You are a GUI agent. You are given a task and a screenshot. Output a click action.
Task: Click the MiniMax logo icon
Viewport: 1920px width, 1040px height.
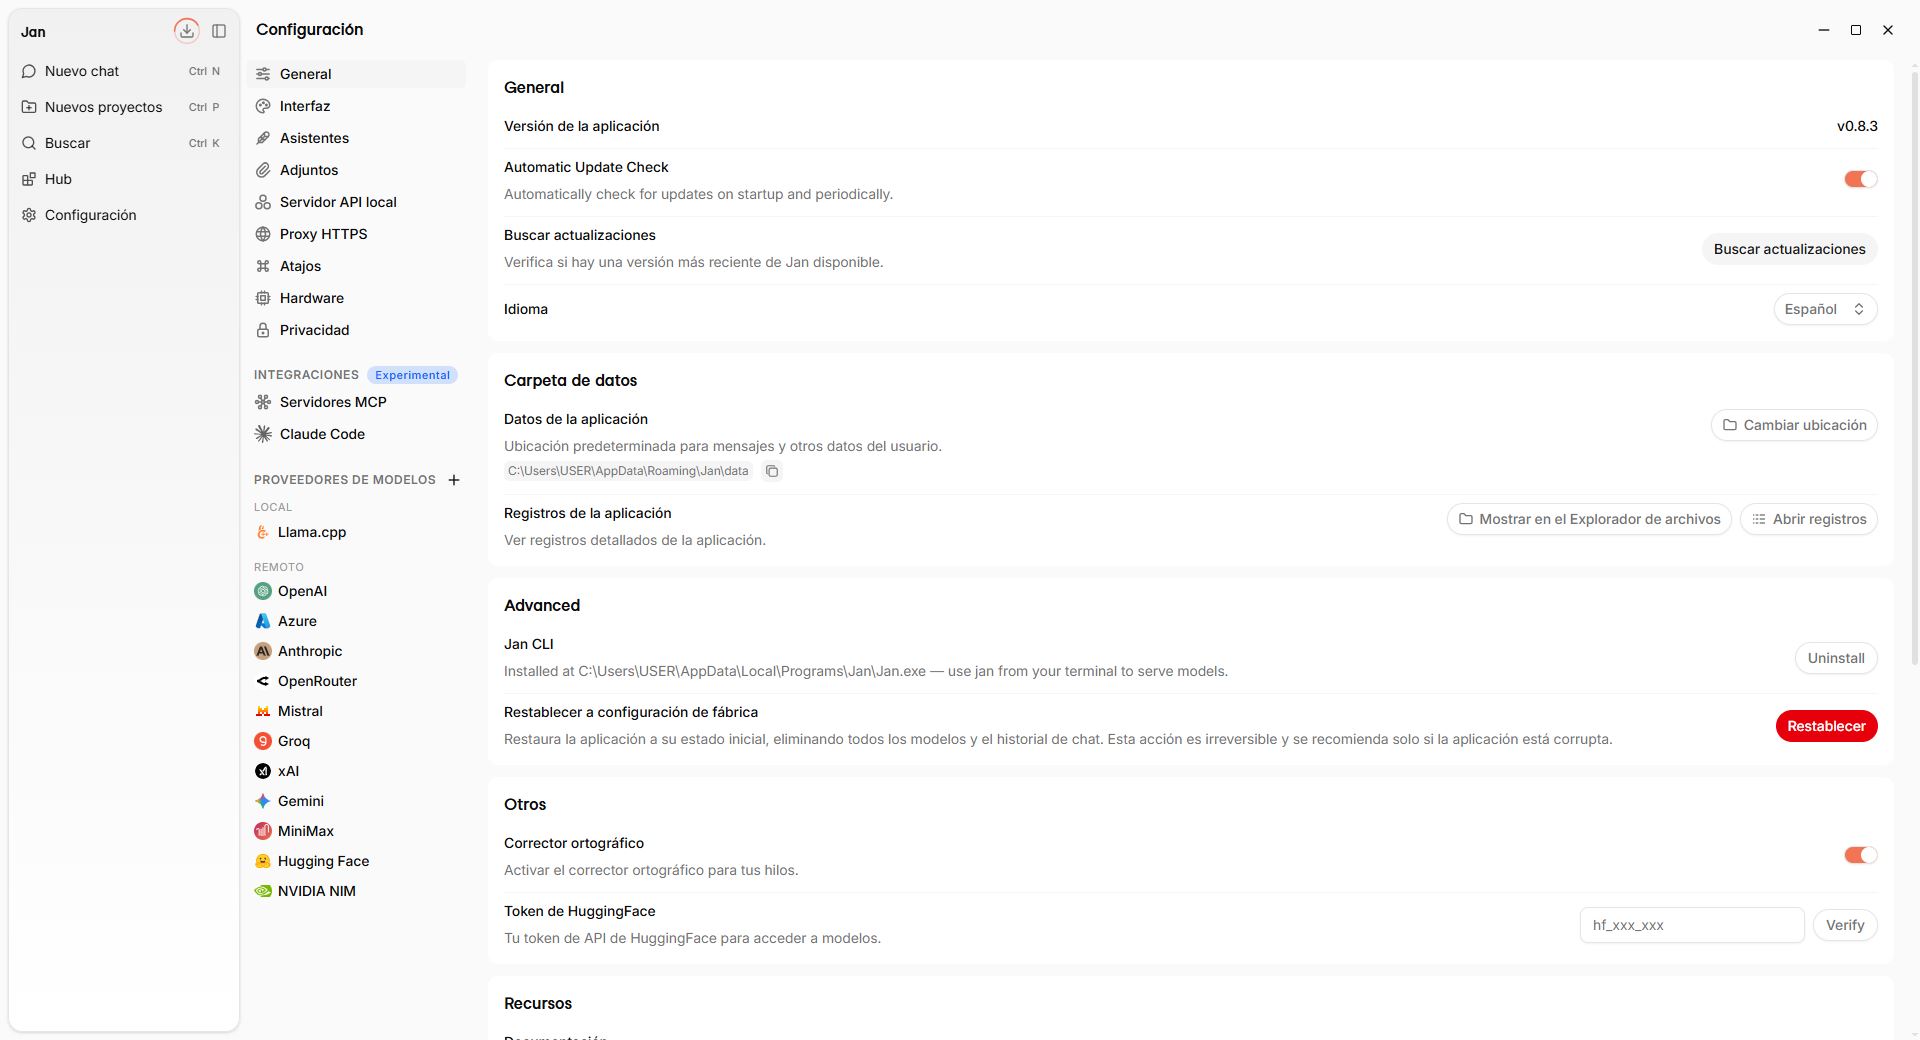pyautogui.click(x=263, y=831)
